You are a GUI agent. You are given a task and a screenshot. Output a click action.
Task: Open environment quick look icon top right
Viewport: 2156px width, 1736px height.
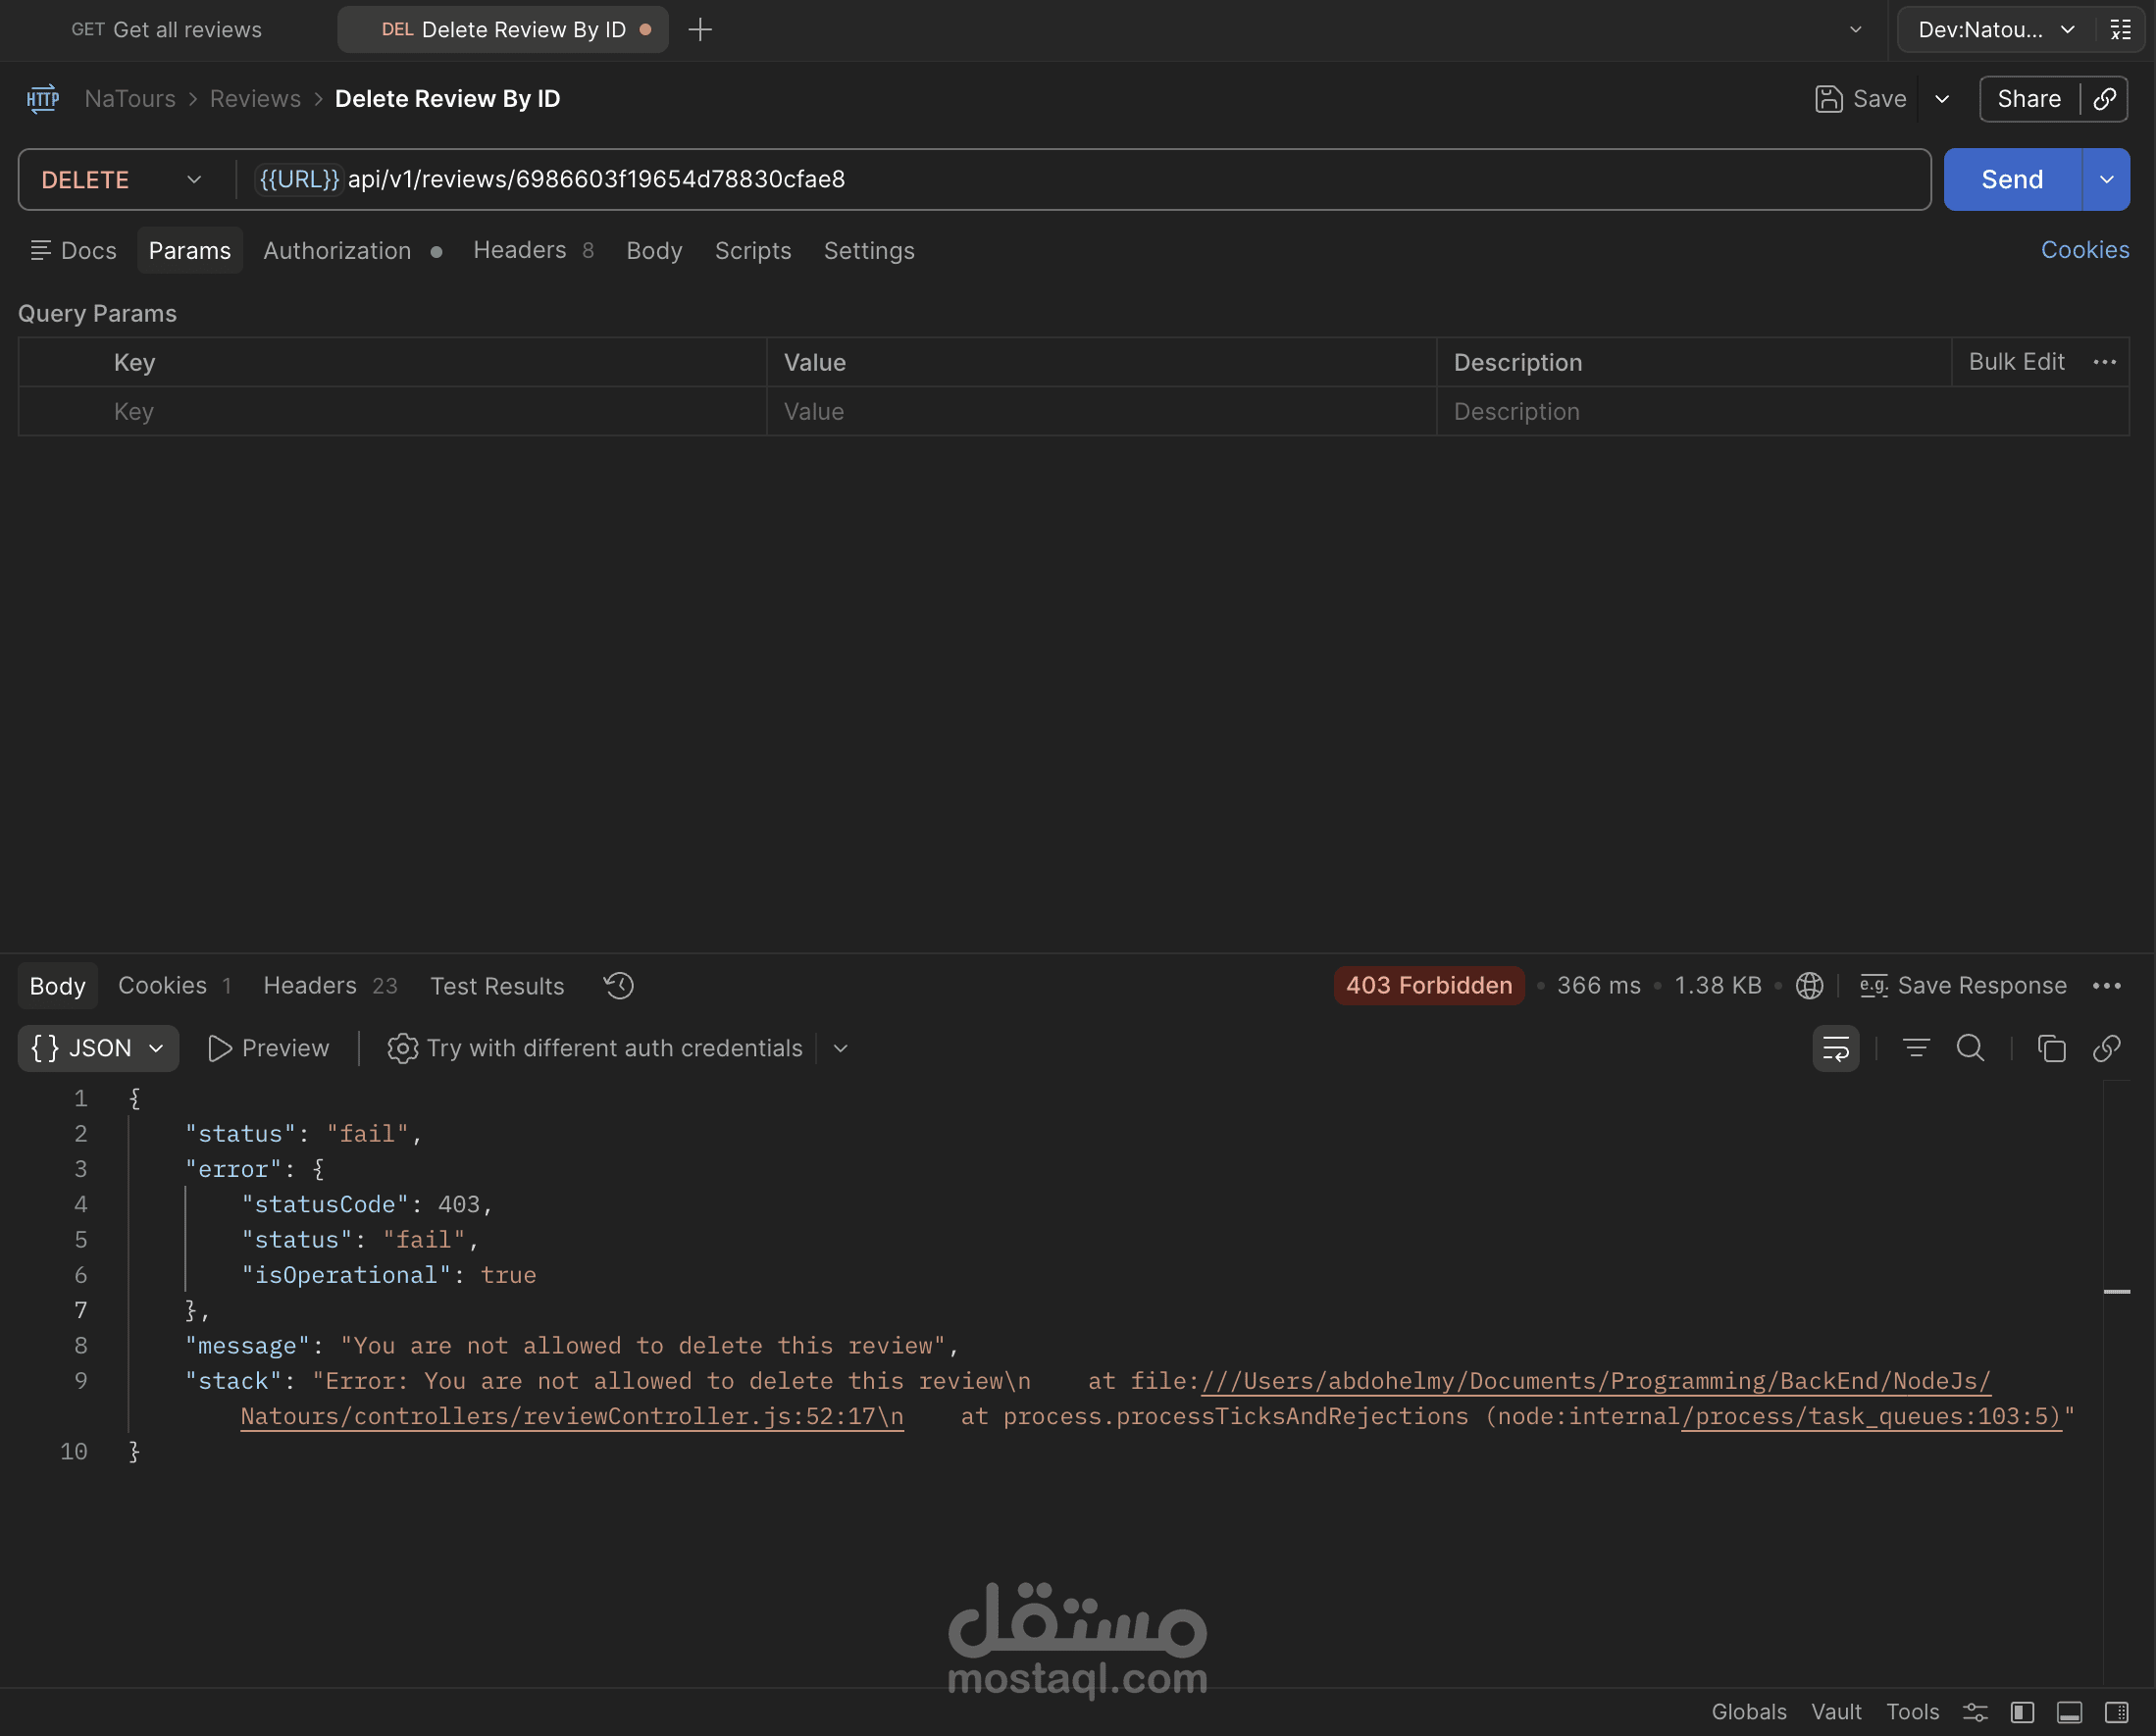click(x=2120, y=30)
